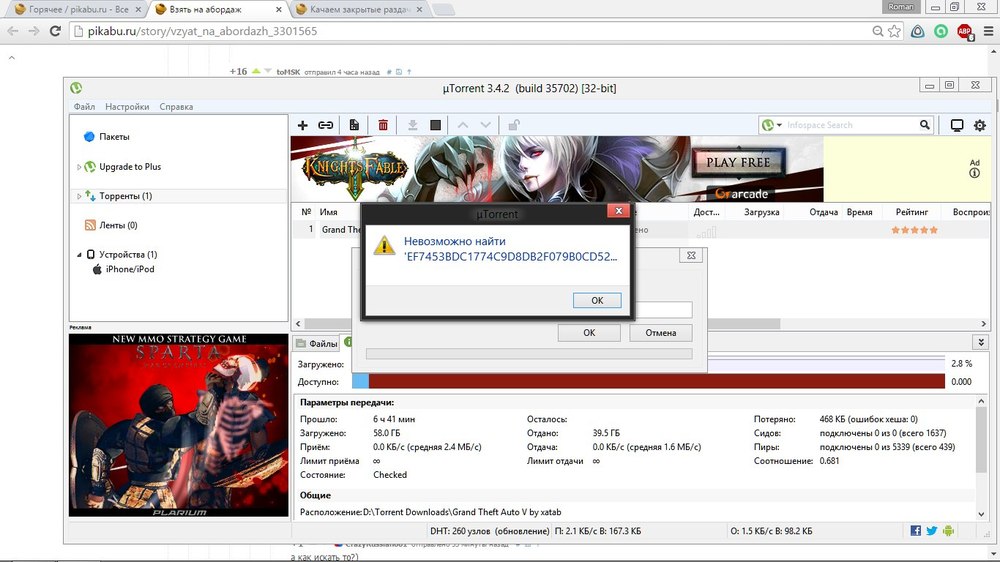Image resolution: width=1000 pixels, height=562 pixels.
Task: Open µTorrent preferences gear icon
Action: 980,125
